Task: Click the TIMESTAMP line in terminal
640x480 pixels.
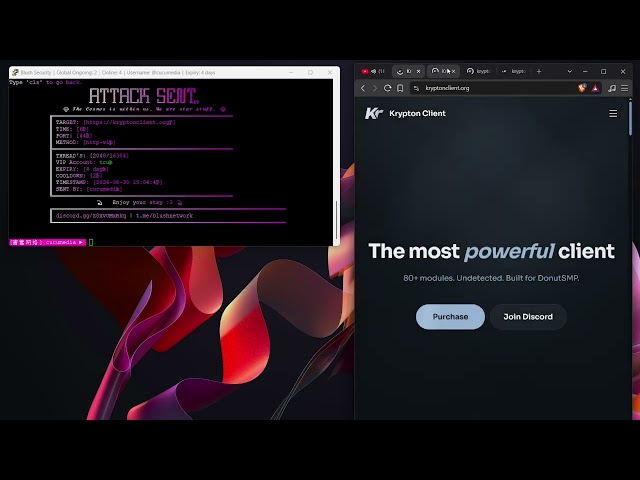Action: [109, 182]
